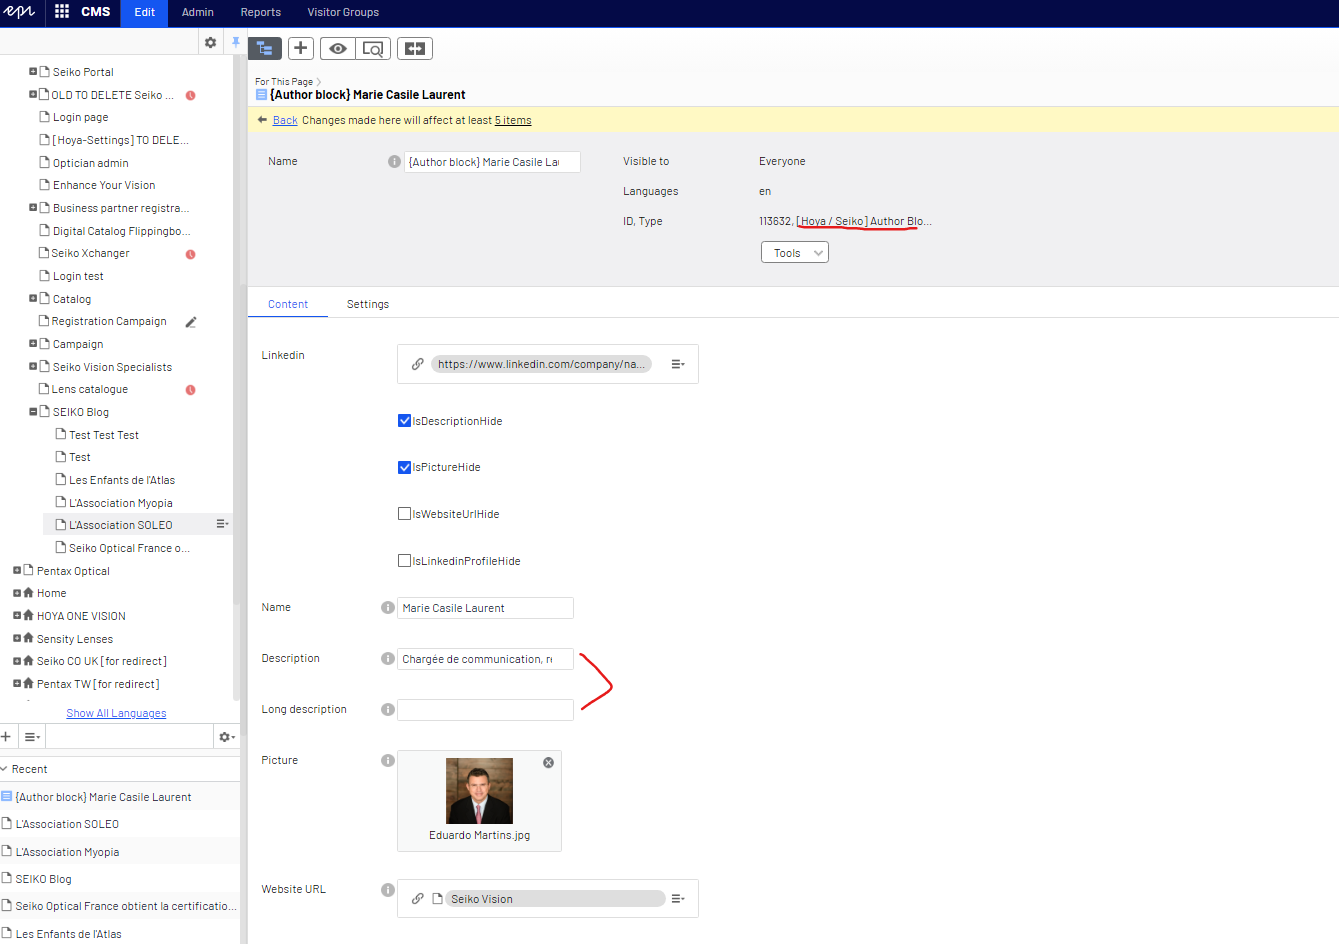Toggle preview mode eye icon
The image size is (1339, 944).
(x=338, y=48)
